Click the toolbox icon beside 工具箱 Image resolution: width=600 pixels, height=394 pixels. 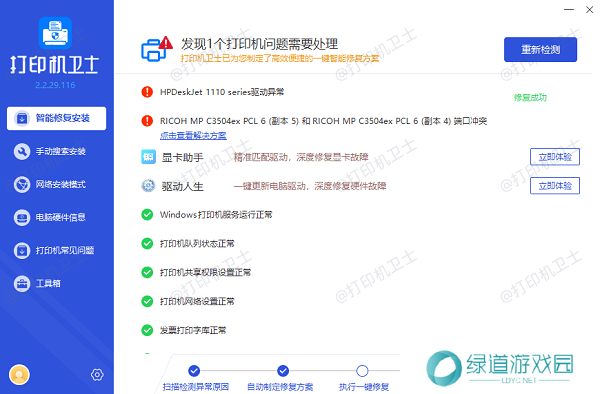click(22, 283)
